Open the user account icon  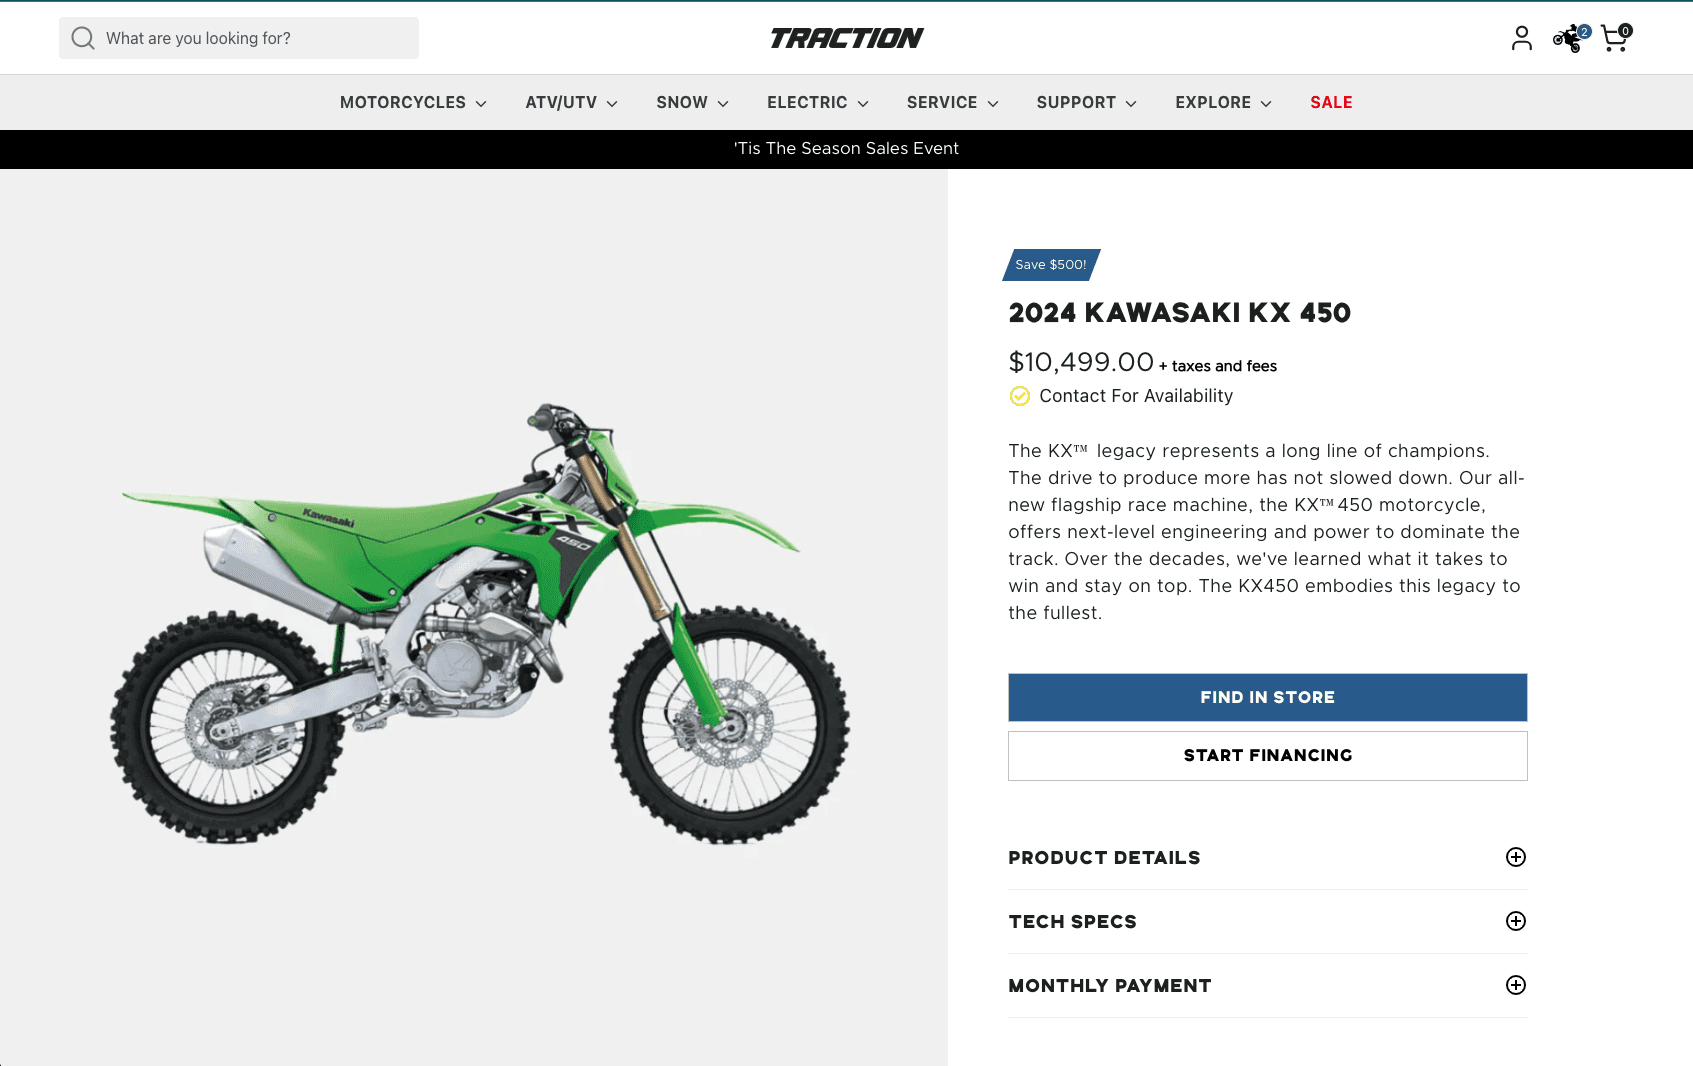tap(1521, 38)
